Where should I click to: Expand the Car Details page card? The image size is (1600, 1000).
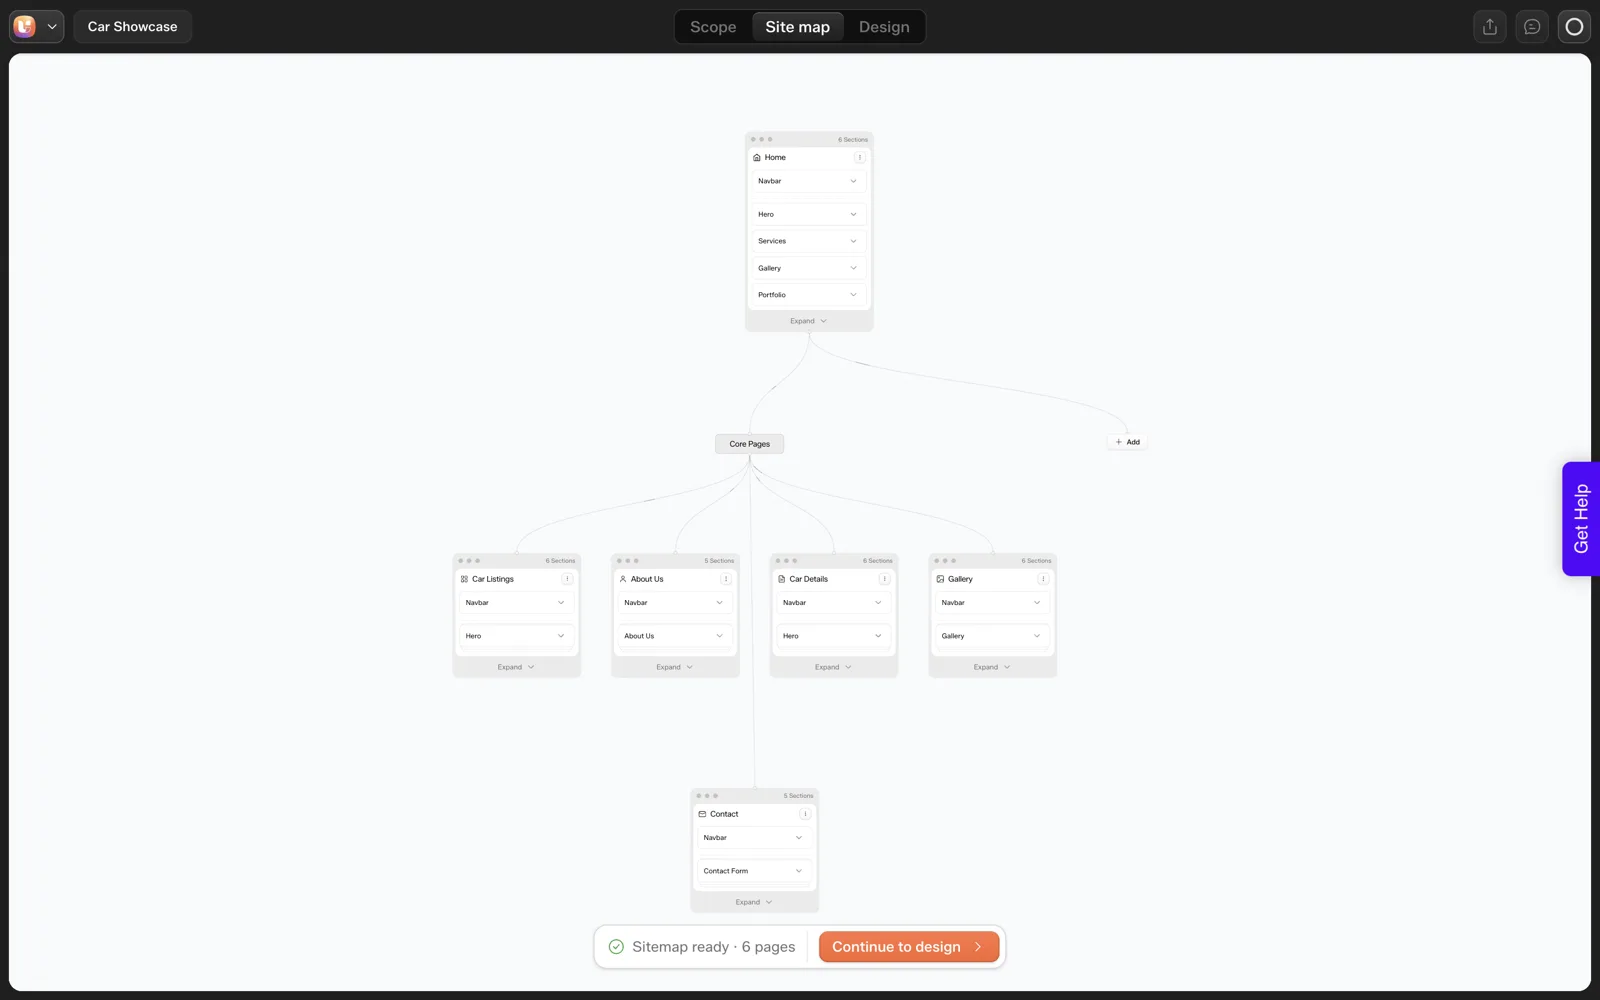pos(833,667)
